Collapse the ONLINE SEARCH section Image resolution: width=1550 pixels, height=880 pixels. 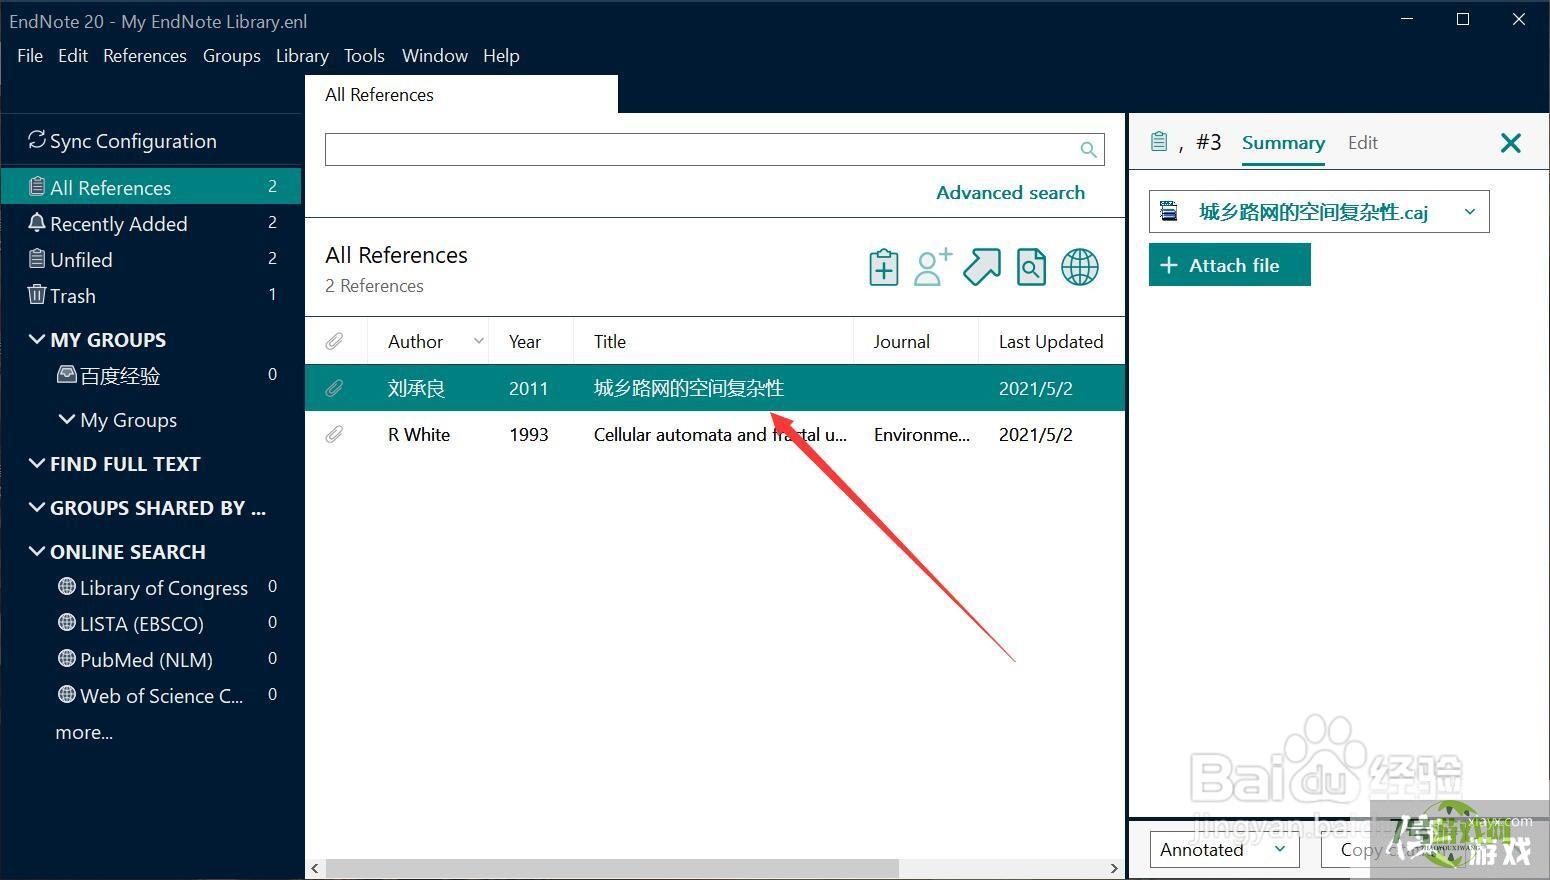[37, 551]
